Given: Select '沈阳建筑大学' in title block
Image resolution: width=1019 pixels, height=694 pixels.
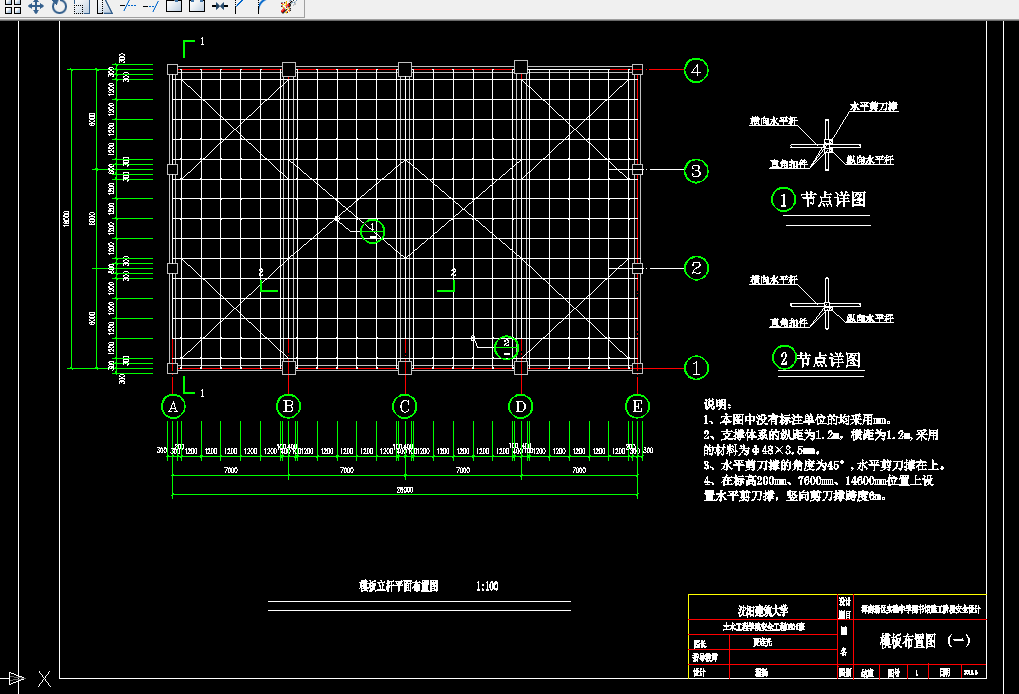Looking at the screenshot, I should point(762,610).
